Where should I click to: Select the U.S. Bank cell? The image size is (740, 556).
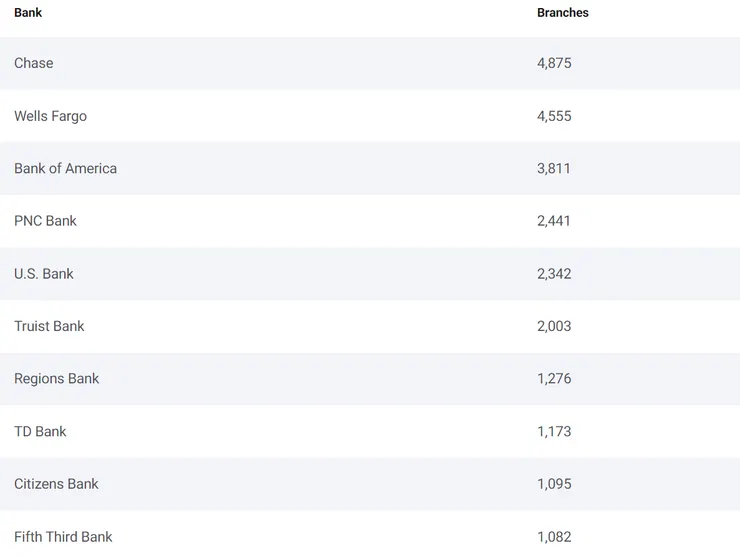pyautogui.click(x=44, y=274)
